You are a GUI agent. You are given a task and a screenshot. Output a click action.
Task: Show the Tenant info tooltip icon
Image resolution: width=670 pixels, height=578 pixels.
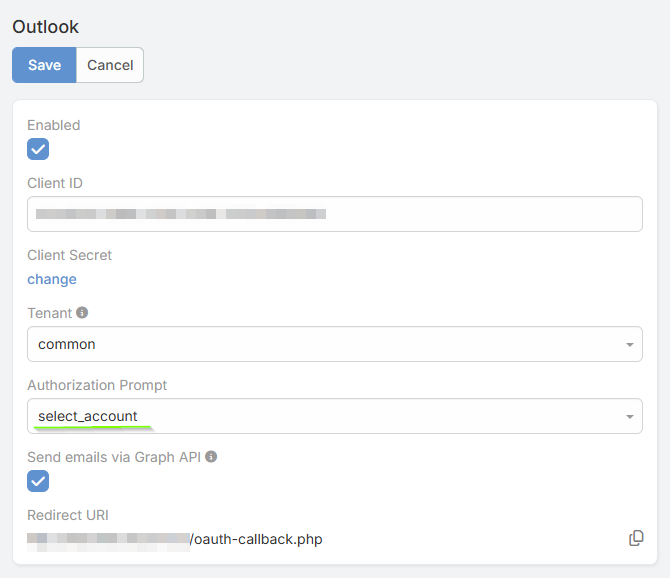(x=82, y=313)
